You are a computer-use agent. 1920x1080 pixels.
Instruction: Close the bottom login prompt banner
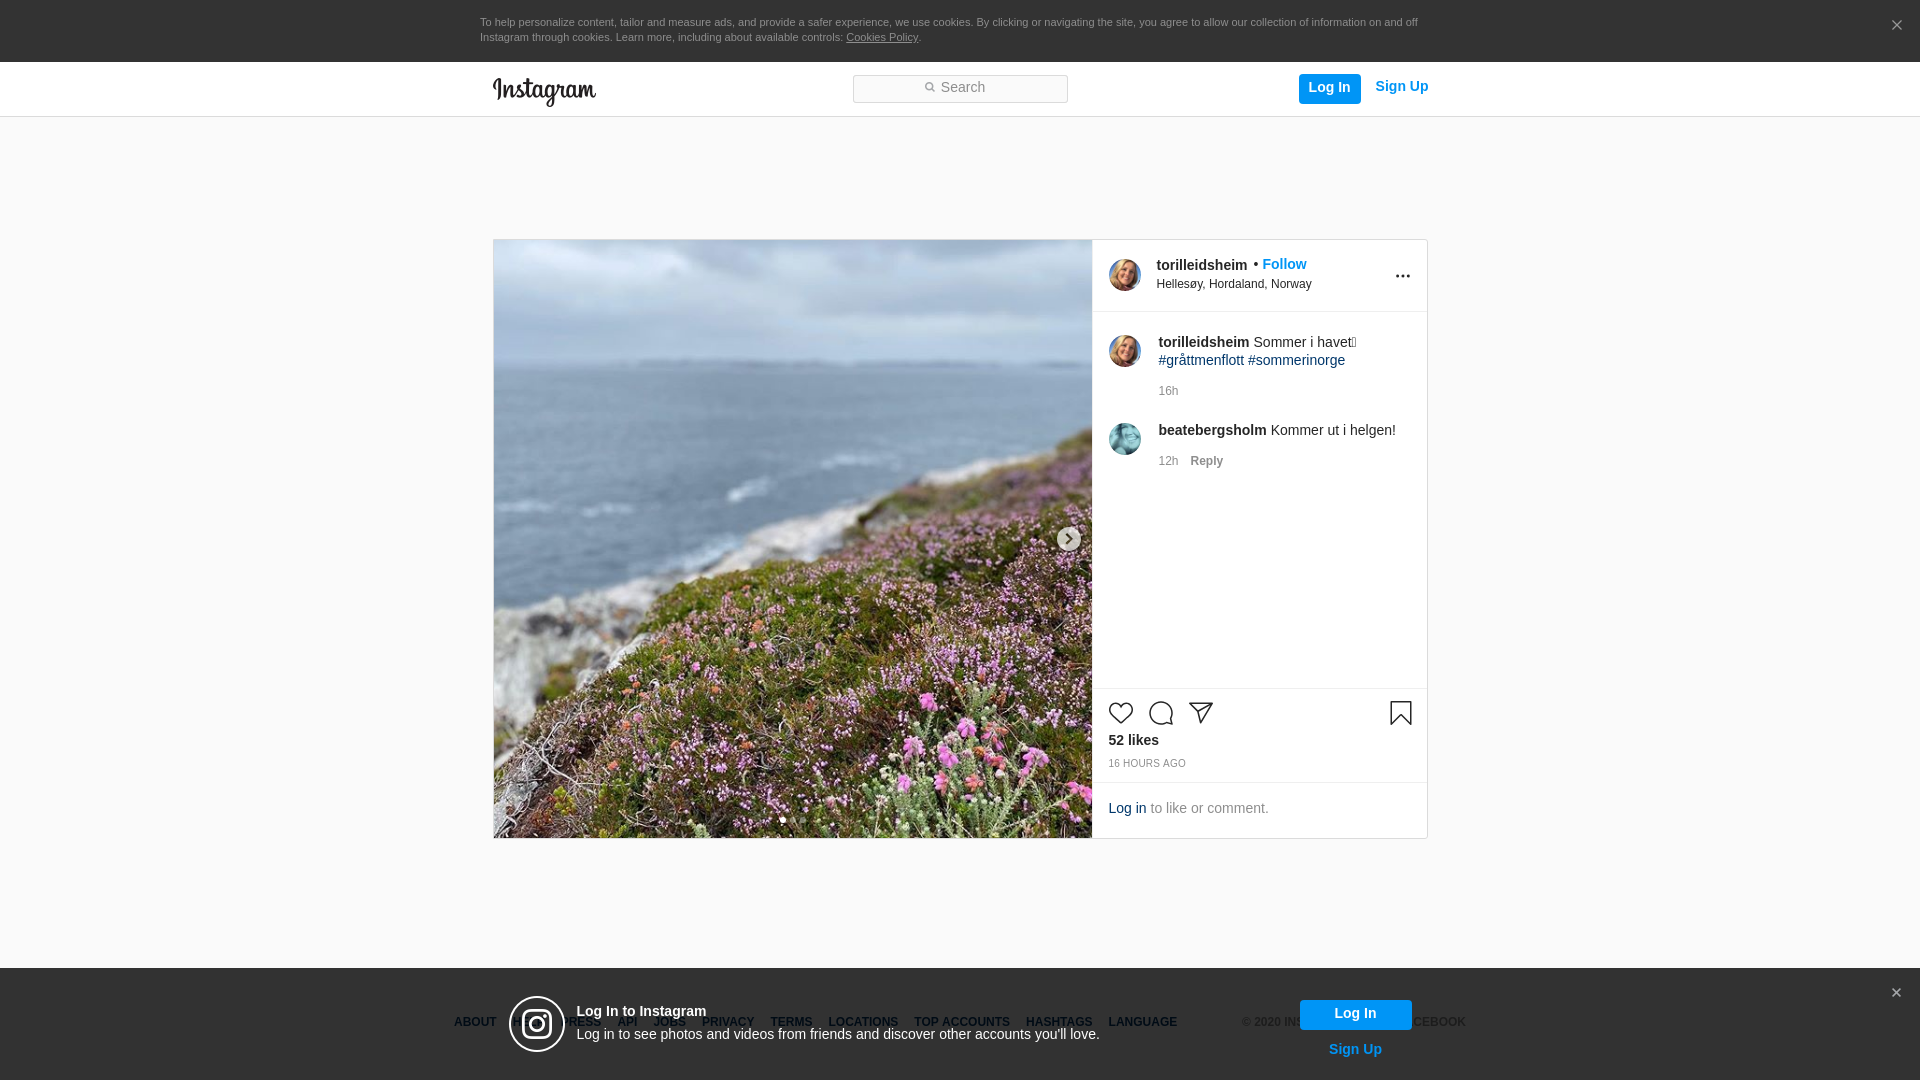coord(1895,993)
